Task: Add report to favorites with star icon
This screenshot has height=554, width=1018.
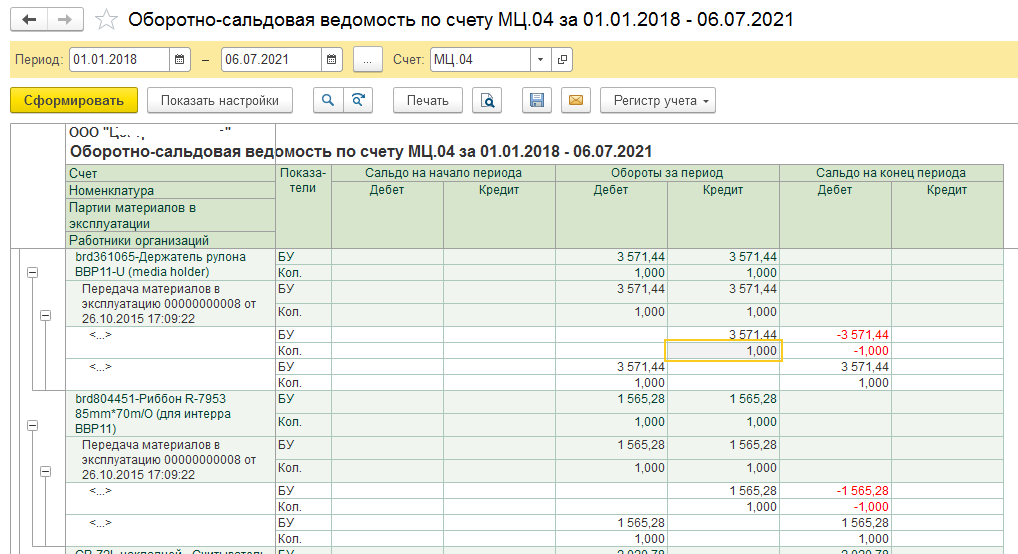Action: coord(106,20)
